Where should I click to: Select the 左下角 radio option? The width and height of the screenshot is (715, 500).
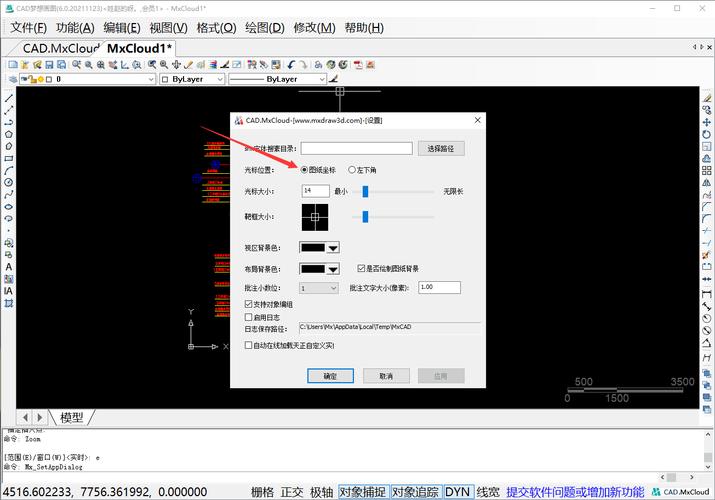(352, 170)
